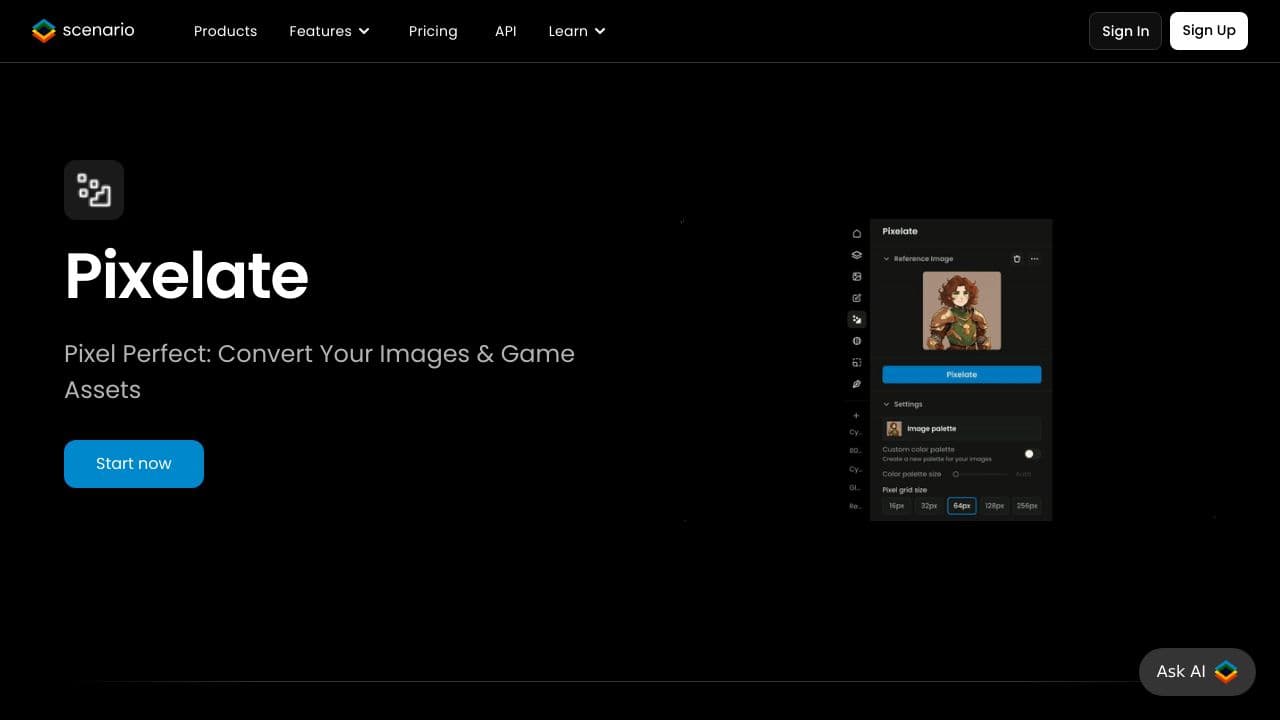Click the Pixelate feature icon above the heading
The width and height of the screenshot is (1280, 720).
(x=94, y=190)
